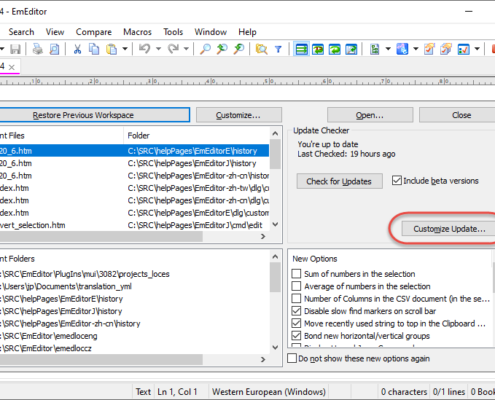The width and height of the screenshot is (495, 400).
Task: Click the Cut scissors icon
Action: (x=77, y=49)
